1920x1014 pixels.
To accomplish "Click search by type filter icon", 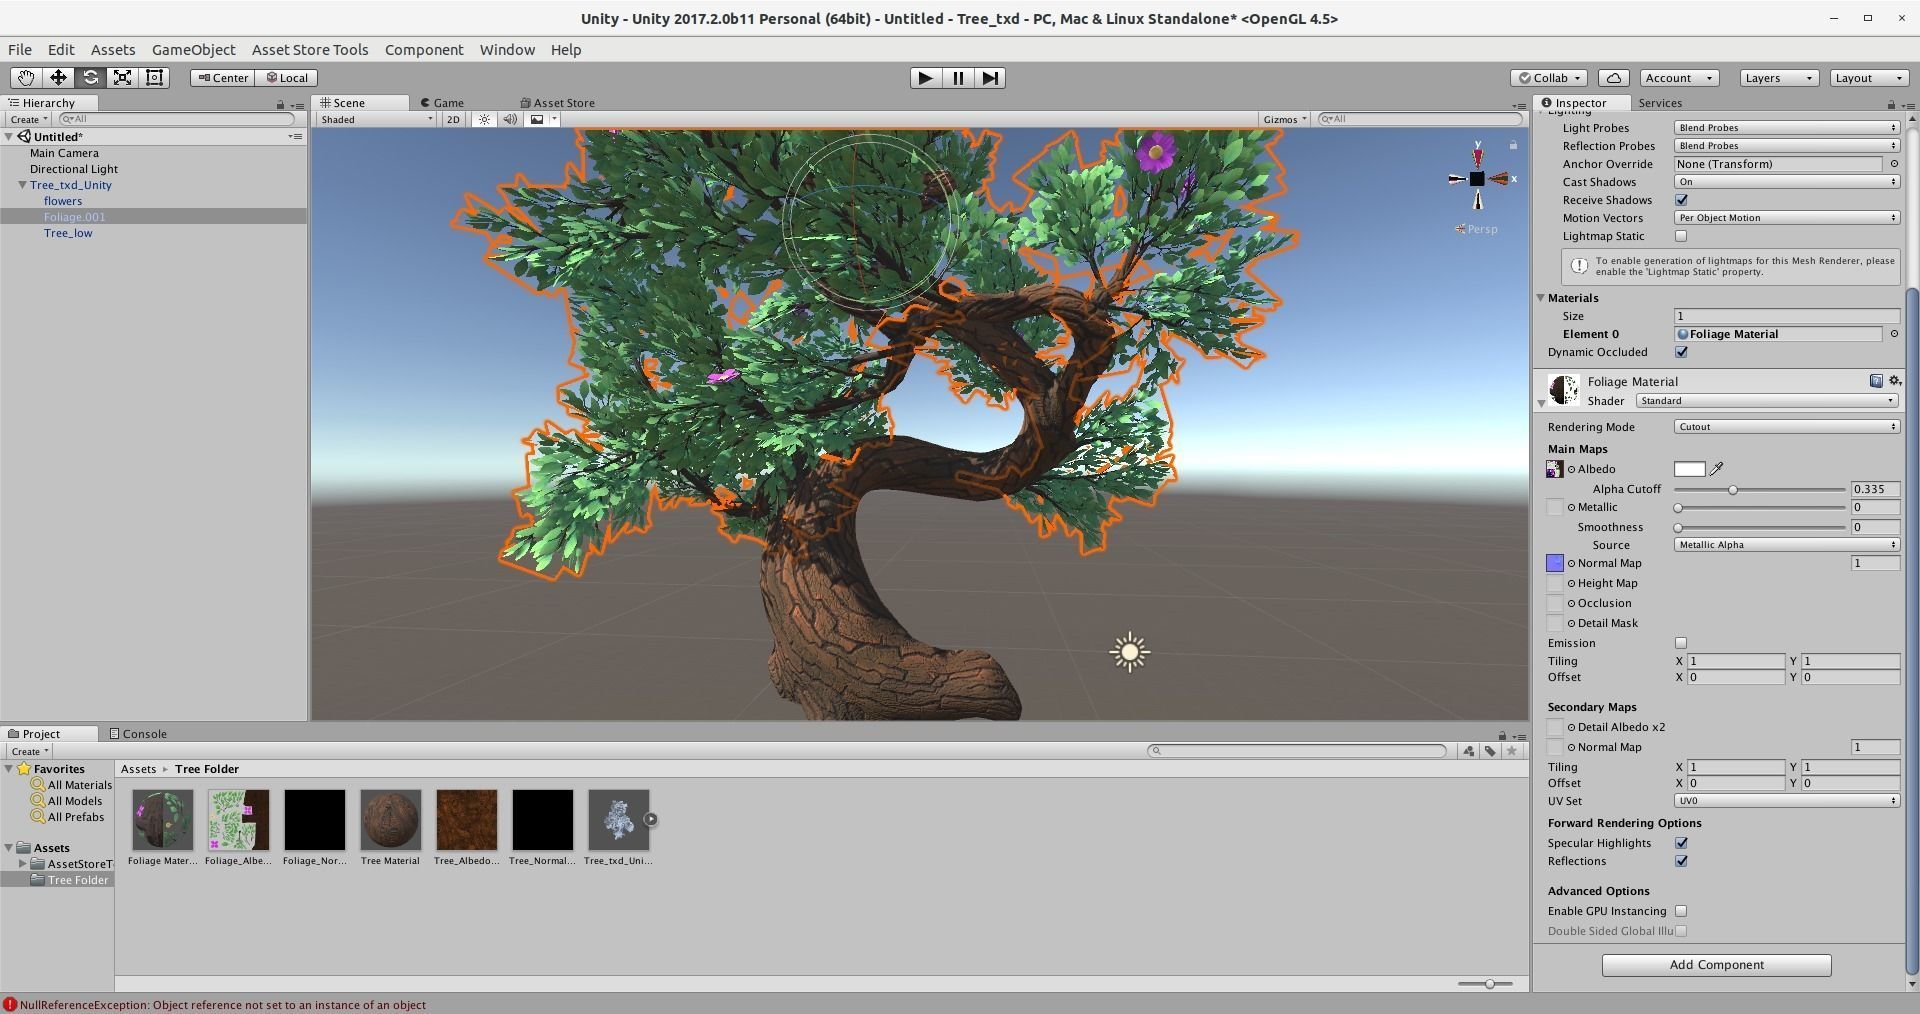I will 1468,751.
